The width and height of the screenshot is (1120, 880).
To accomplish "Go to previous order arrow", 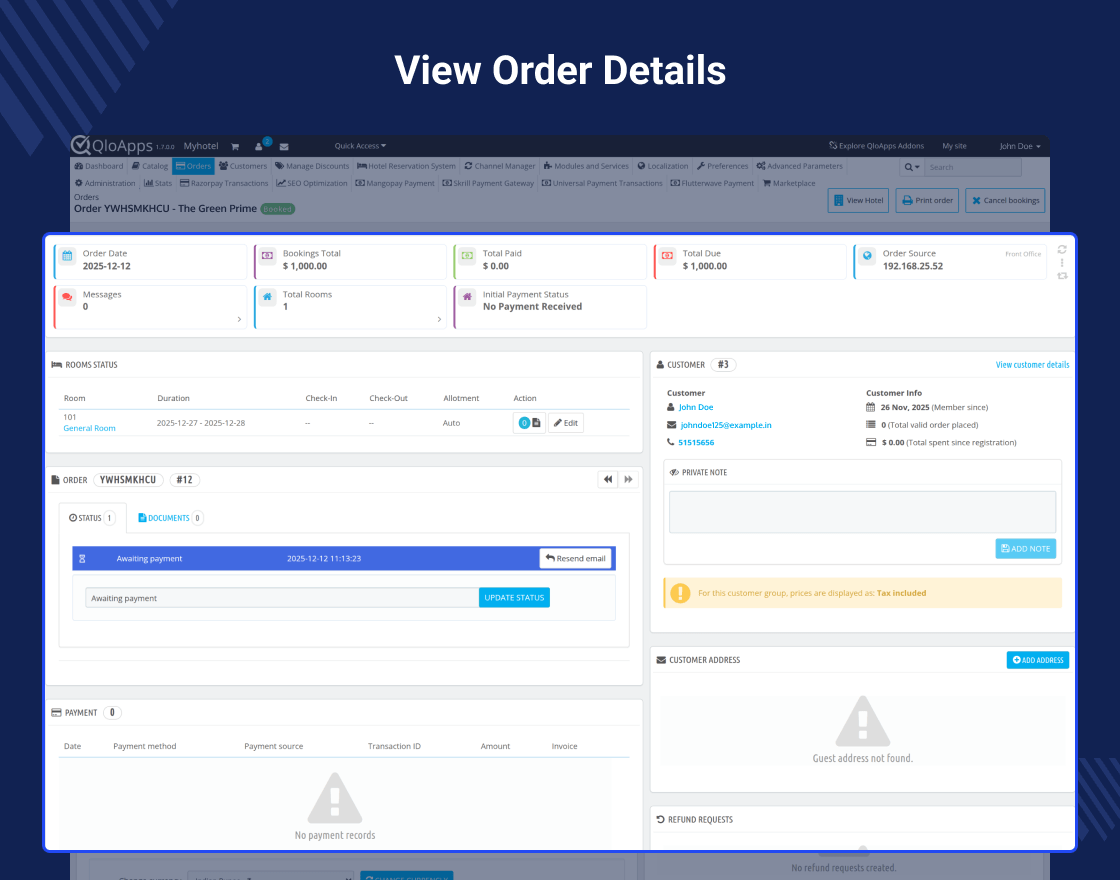I will 608,479.
